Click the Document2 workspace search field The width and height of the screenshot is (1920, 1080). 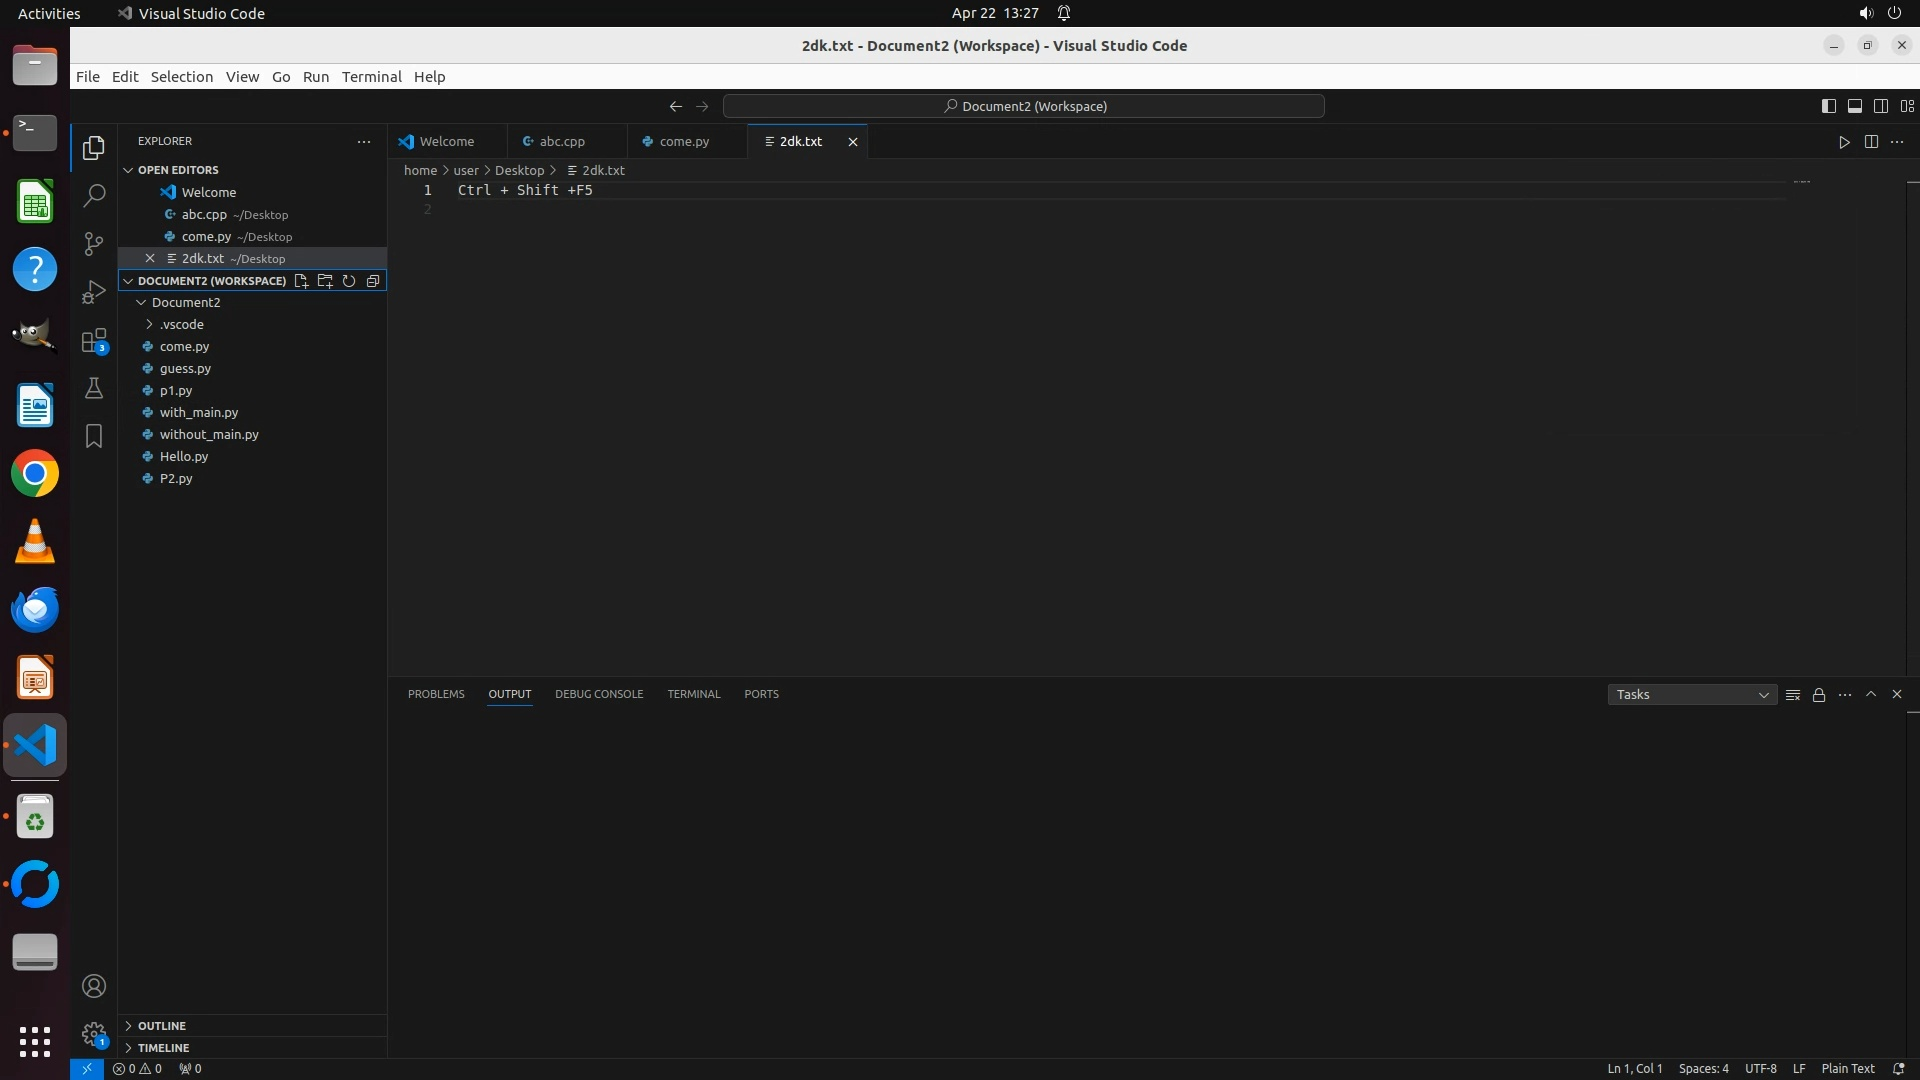tap(1024, 106)
